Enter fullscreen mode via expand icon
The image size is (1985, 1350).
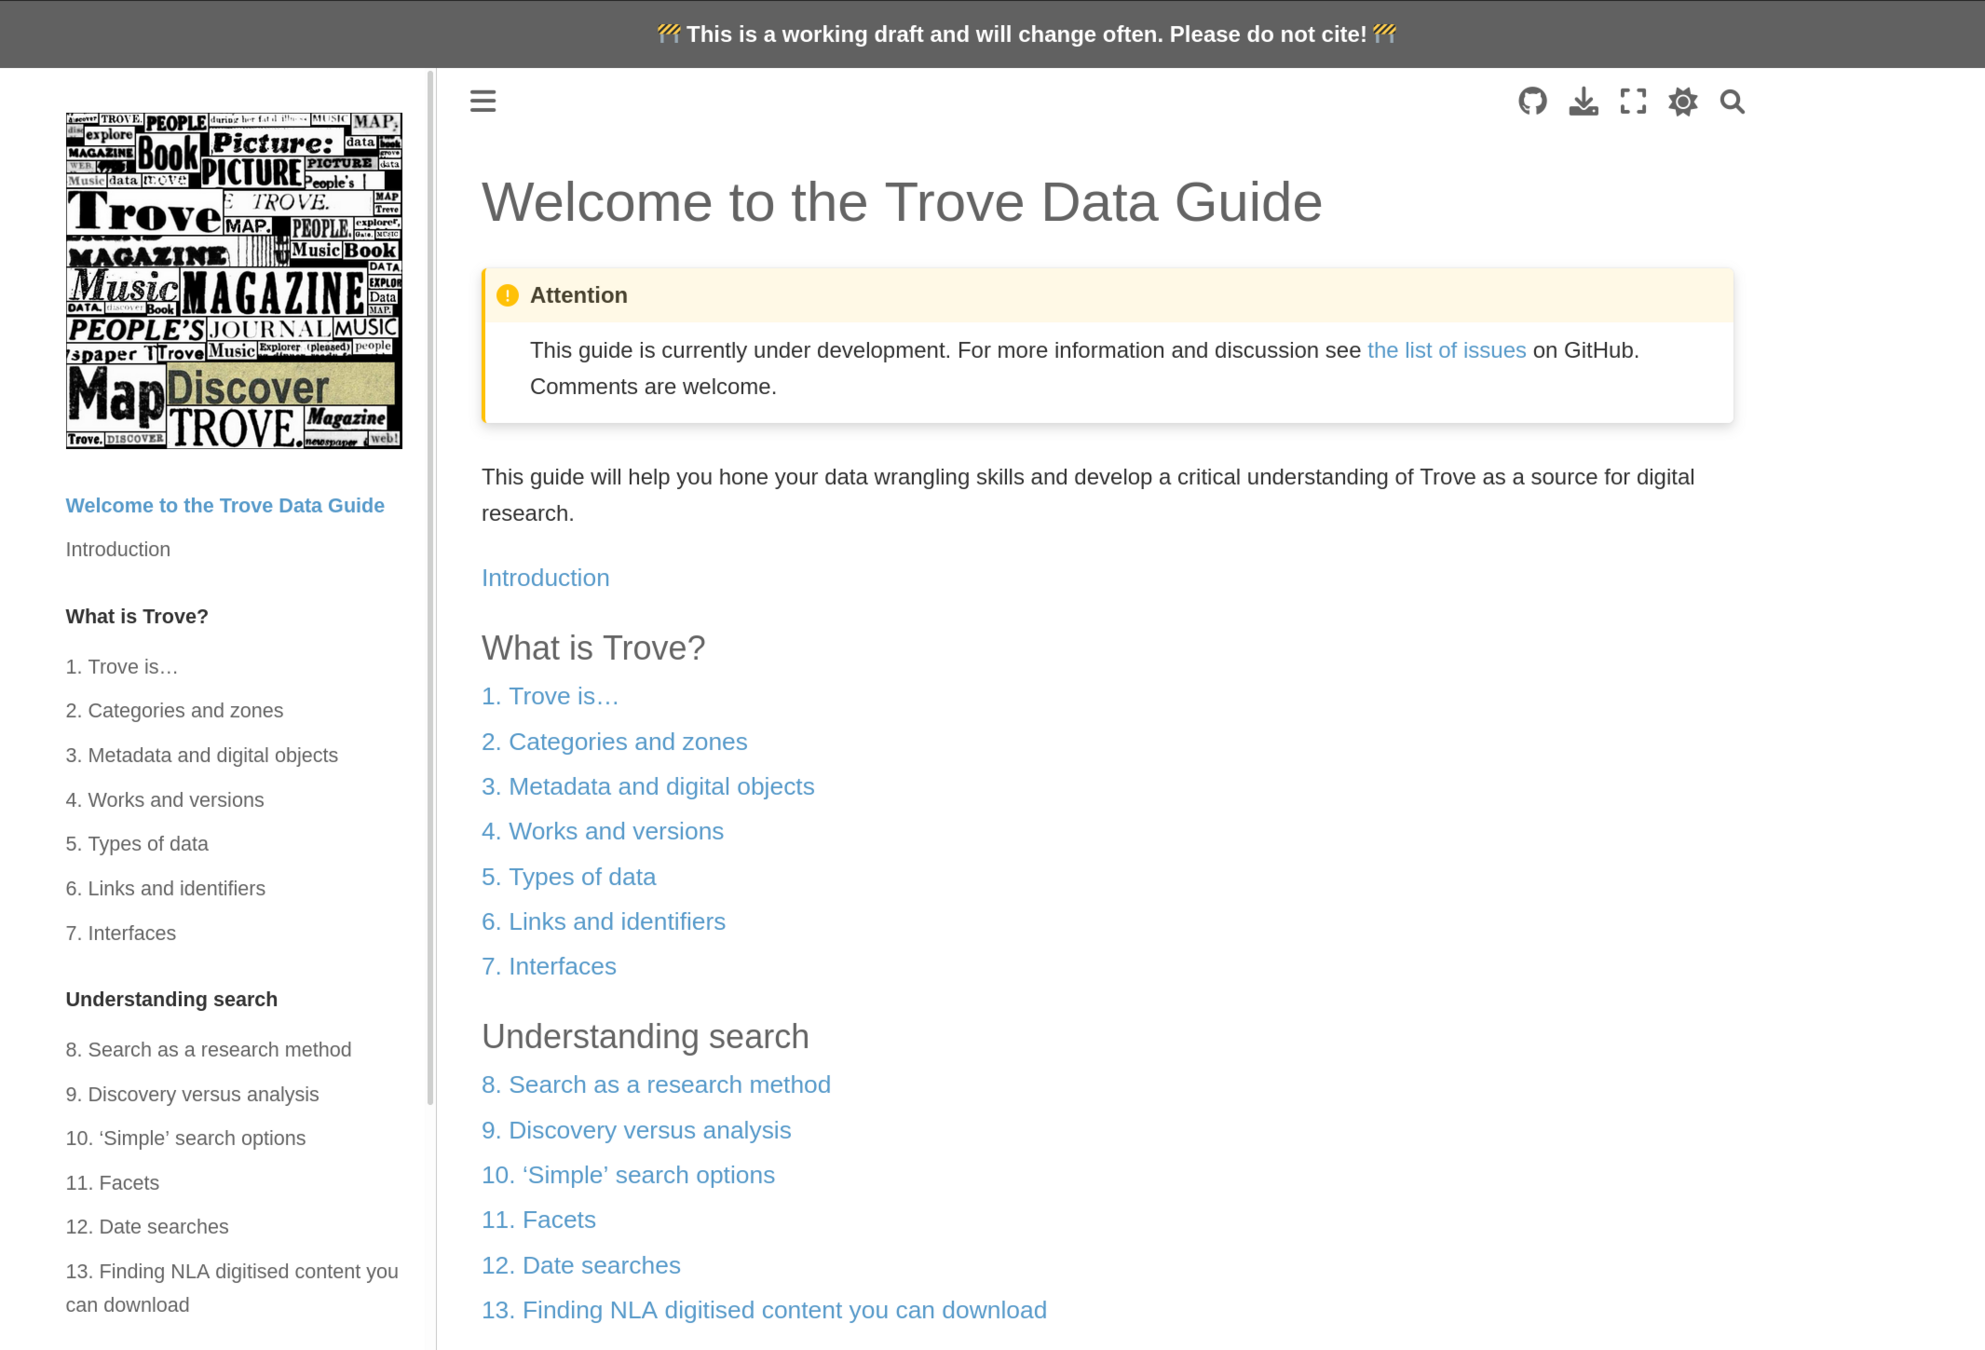click(x=1633, y=101)
